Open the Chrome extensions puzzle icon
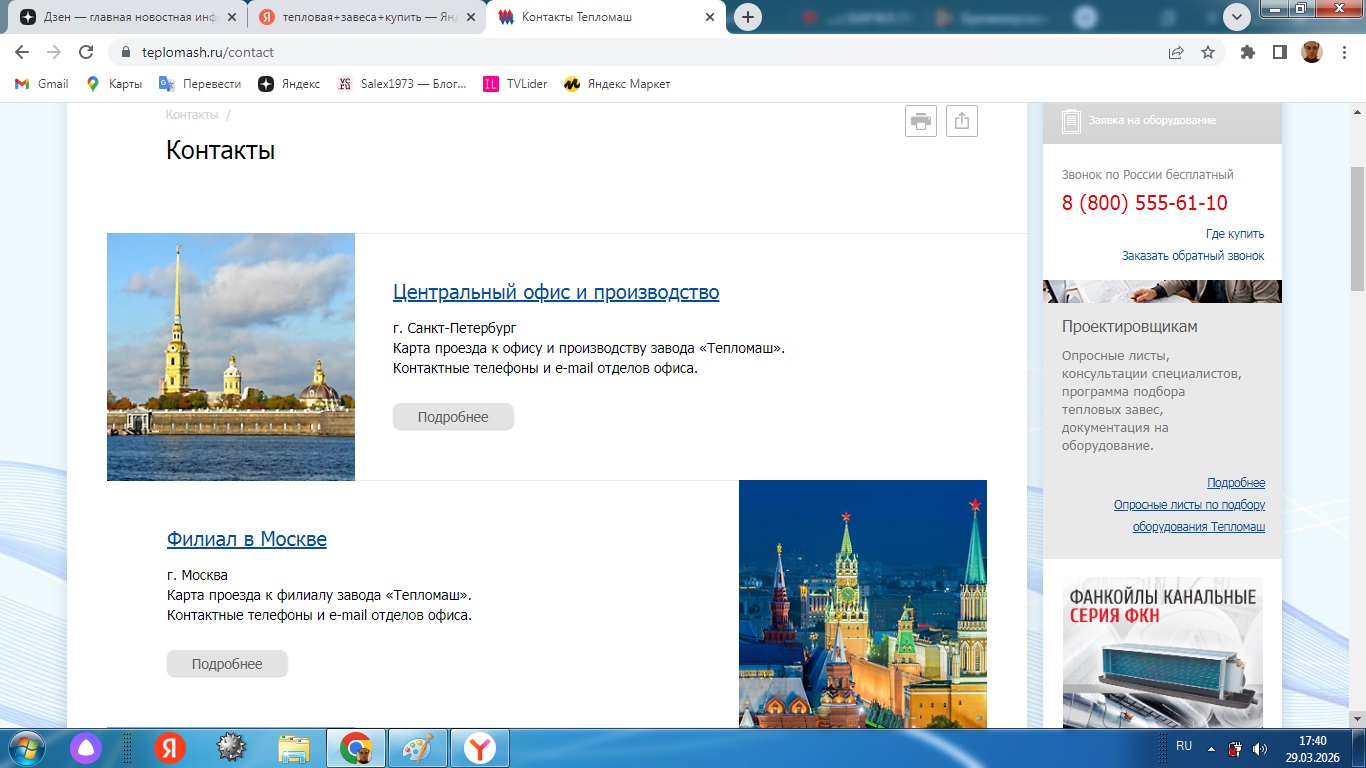The width and height of the screenshot is (1366, 768). click(1247, 52)
